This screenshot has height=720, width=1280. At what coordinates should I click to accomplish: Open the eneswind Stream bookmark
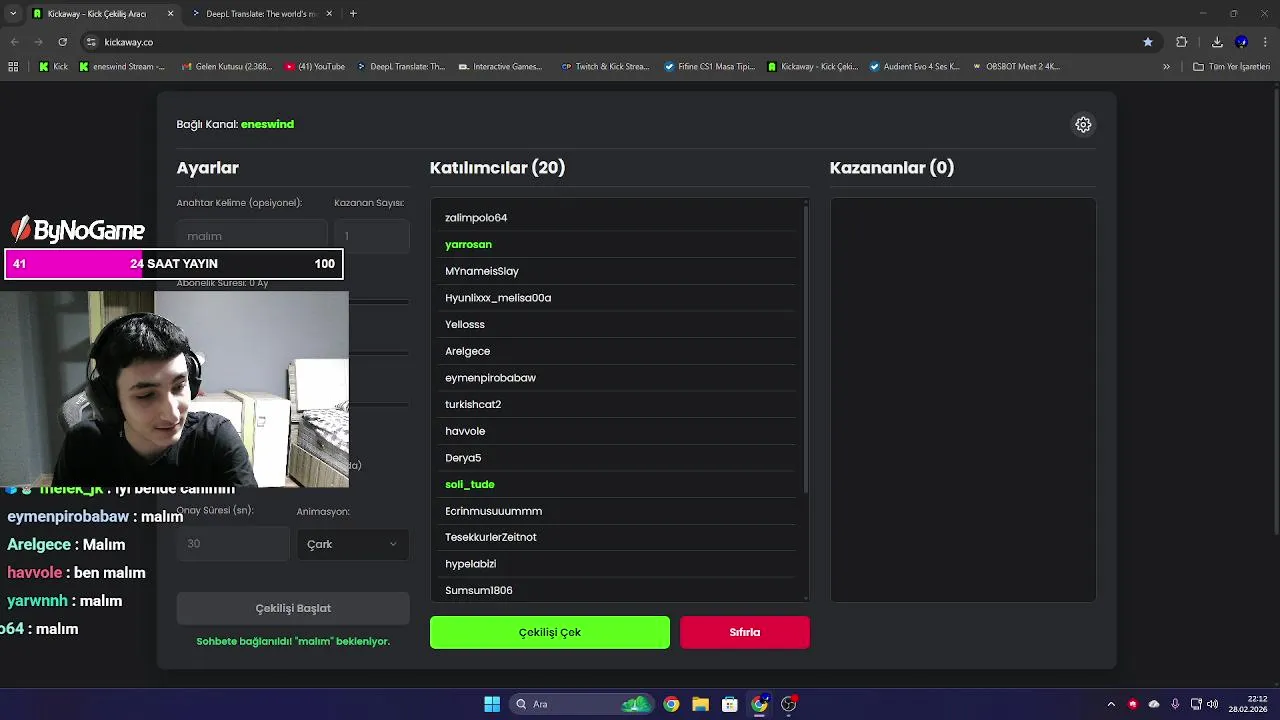[x=122, y=67]
